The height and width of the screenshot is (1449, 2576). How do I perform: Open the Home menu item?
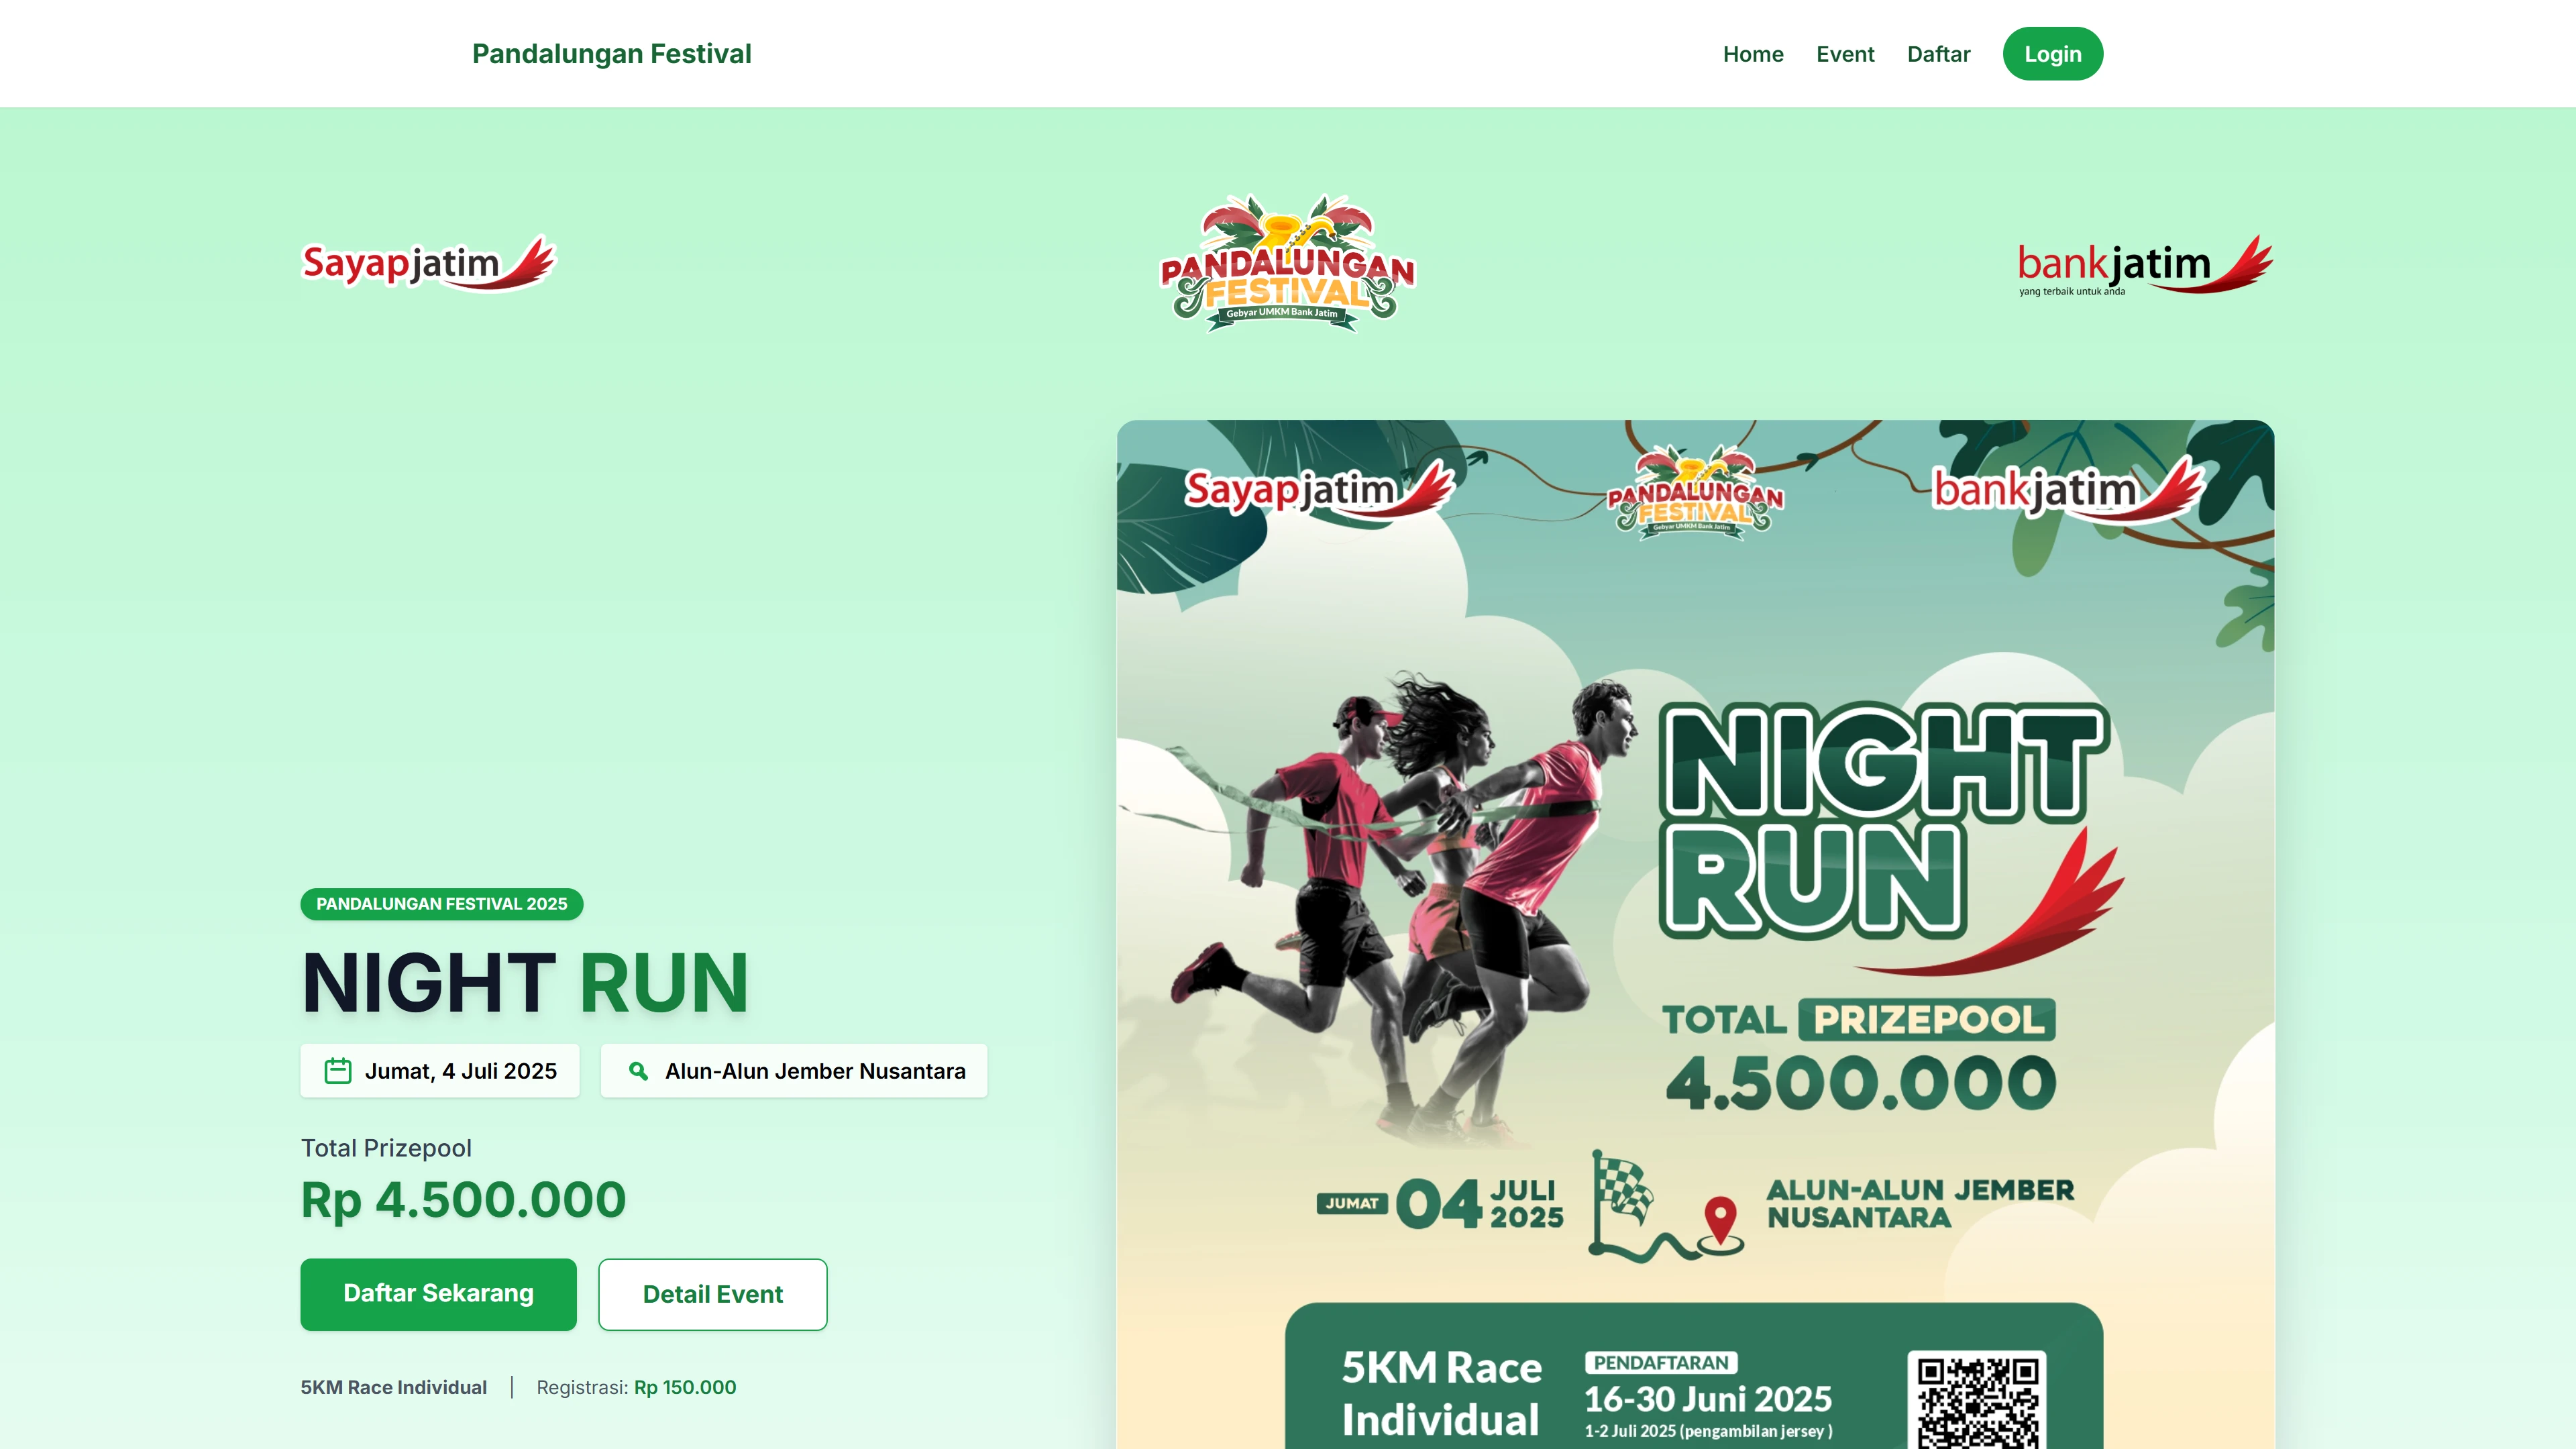[1753, 54]
